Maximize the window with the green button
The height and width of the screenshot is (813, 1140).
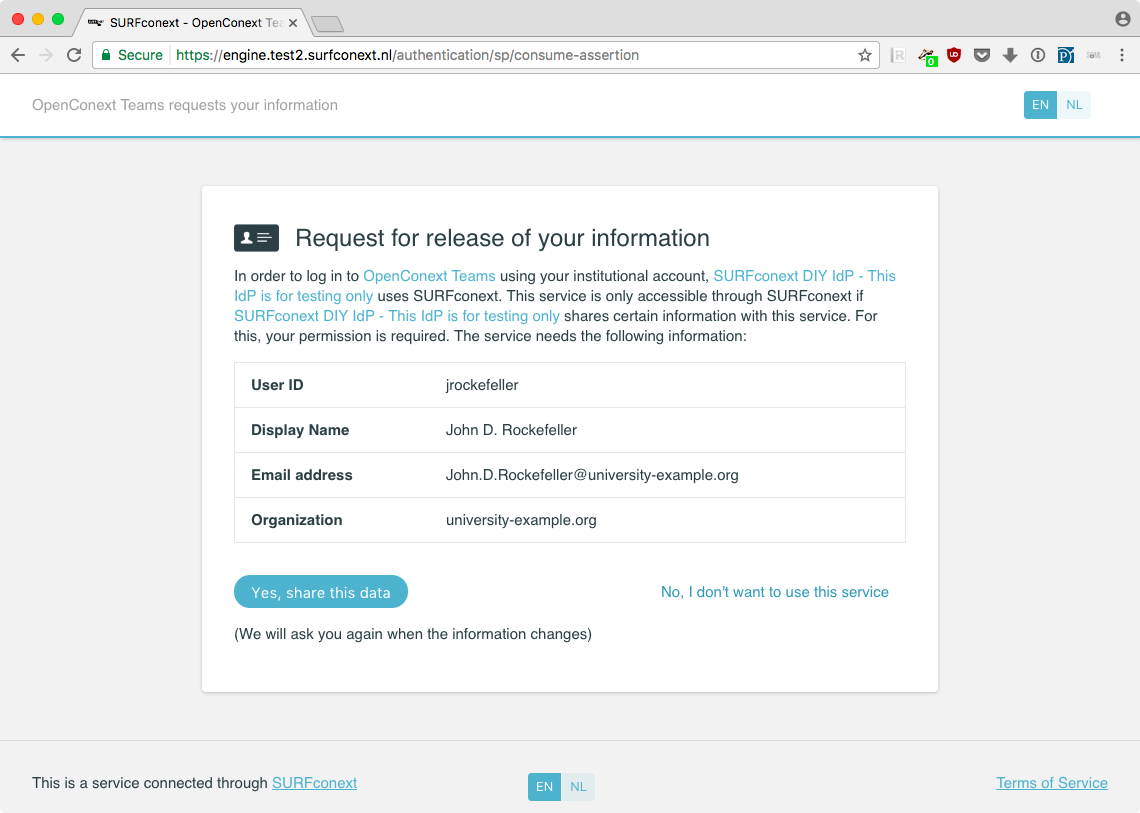tap(58, 20)
